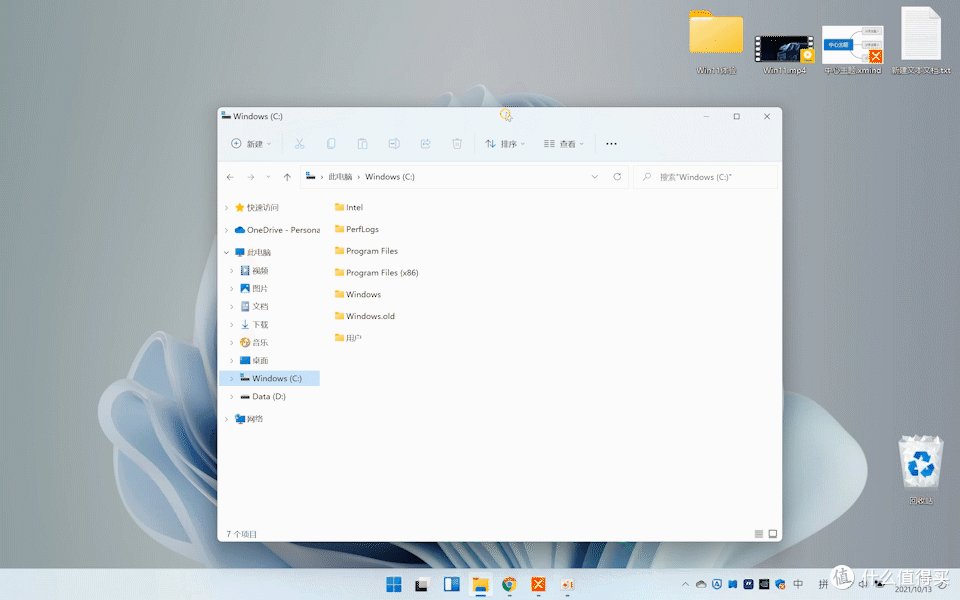Click the Copy icon in toolbar
Image resolution: width=960 pixels, height=600 pixels.
pyautogui.click(x=331, y=144)
